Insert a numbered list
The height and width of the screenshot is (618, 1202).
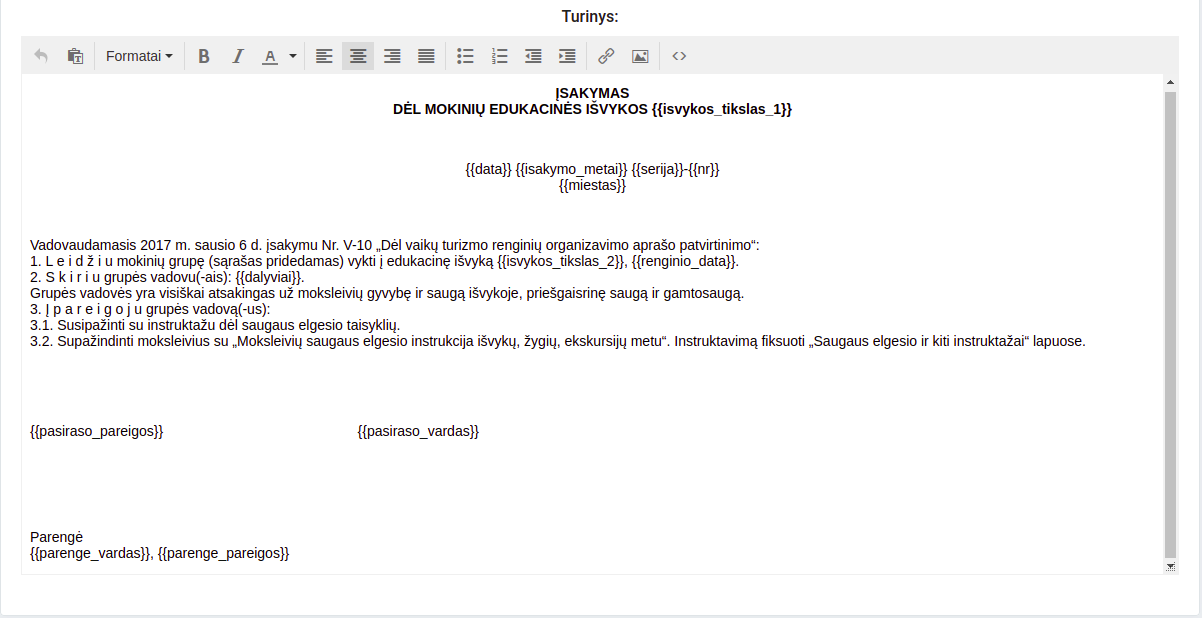tap(500, 56)
